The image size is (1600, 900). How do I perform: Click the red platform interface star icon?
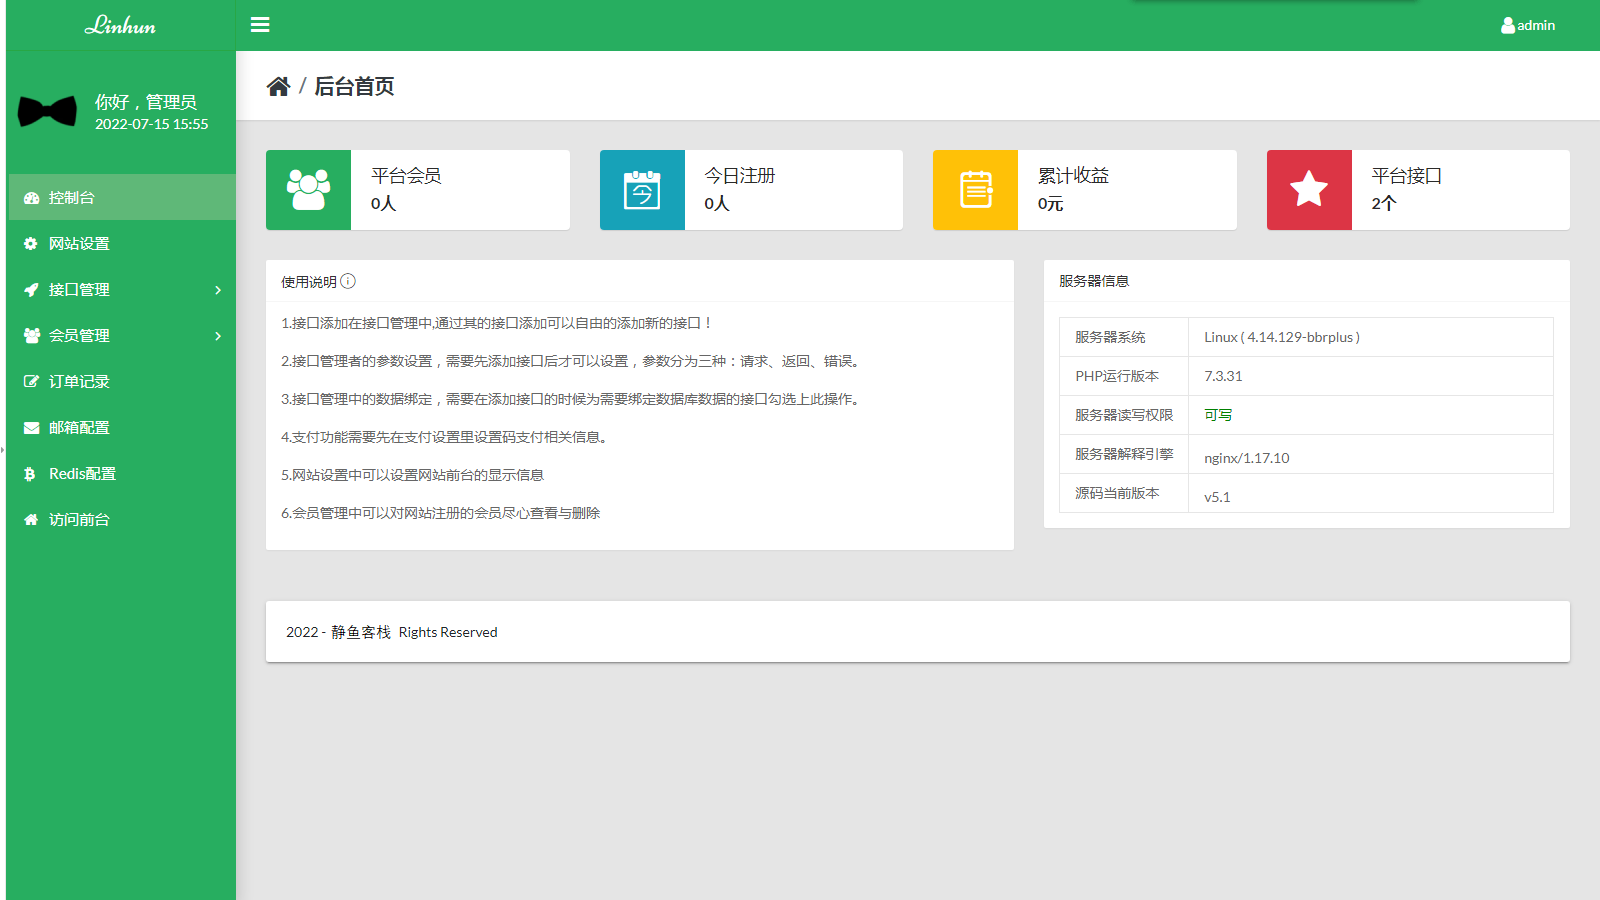click(x=1309, y=190)
